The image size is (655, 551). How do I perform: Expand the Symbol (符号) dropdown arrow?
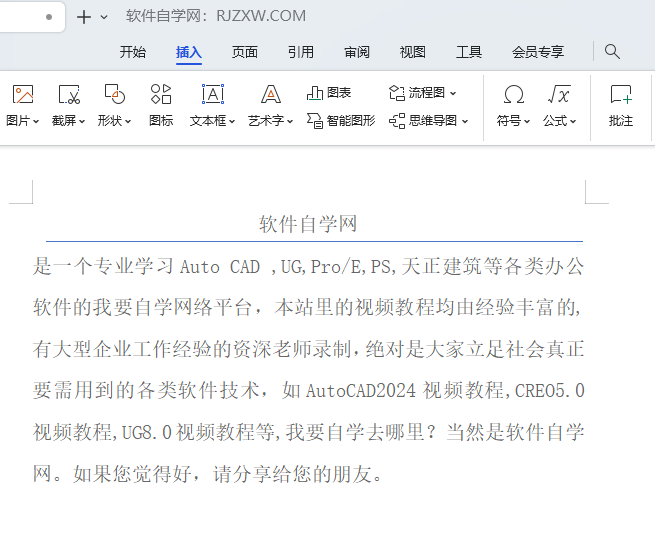coord(527,122)
